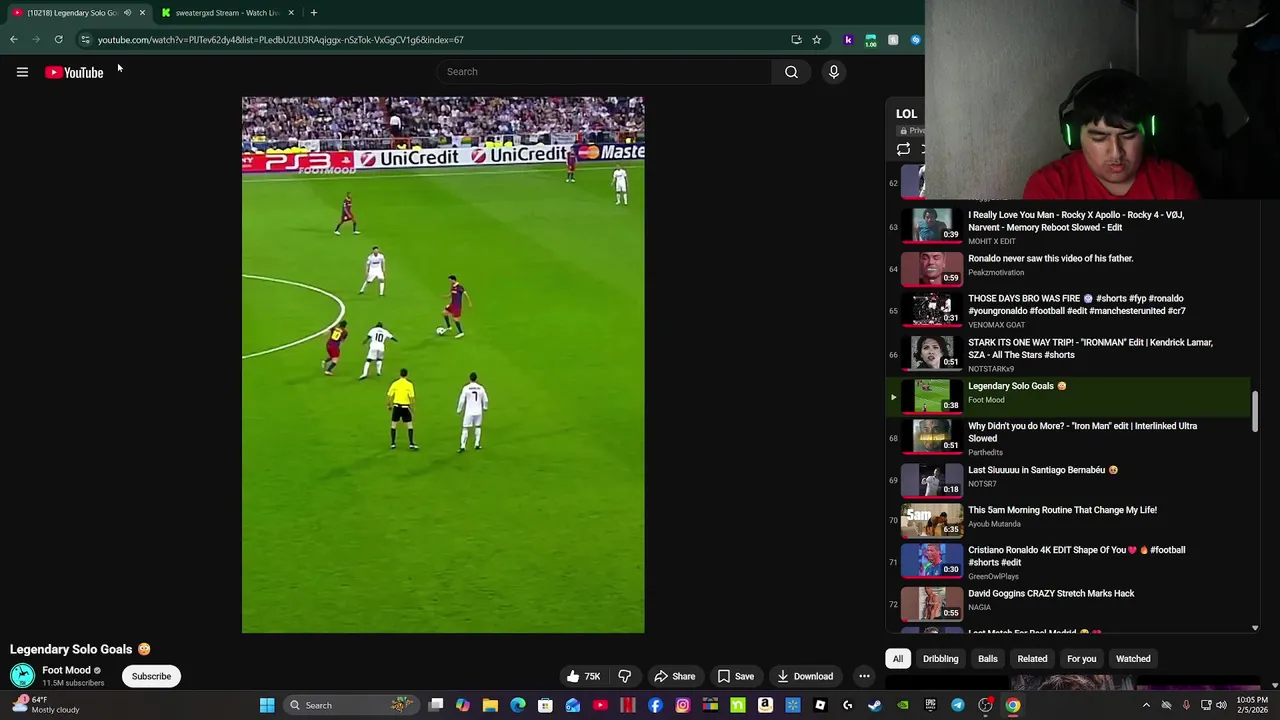1280x720 pixels.
Task: Open Telegram from taskbar
Action: 958,705
